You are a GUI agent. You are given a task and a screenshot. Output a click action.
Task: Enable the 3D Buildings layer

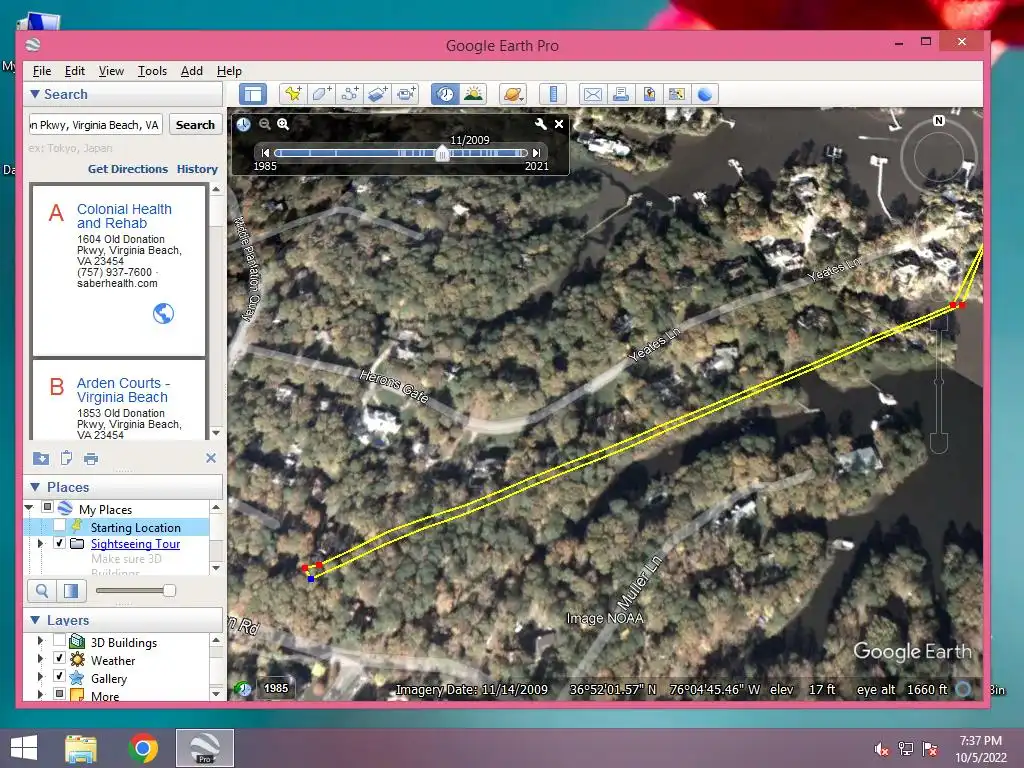(59, 641)
